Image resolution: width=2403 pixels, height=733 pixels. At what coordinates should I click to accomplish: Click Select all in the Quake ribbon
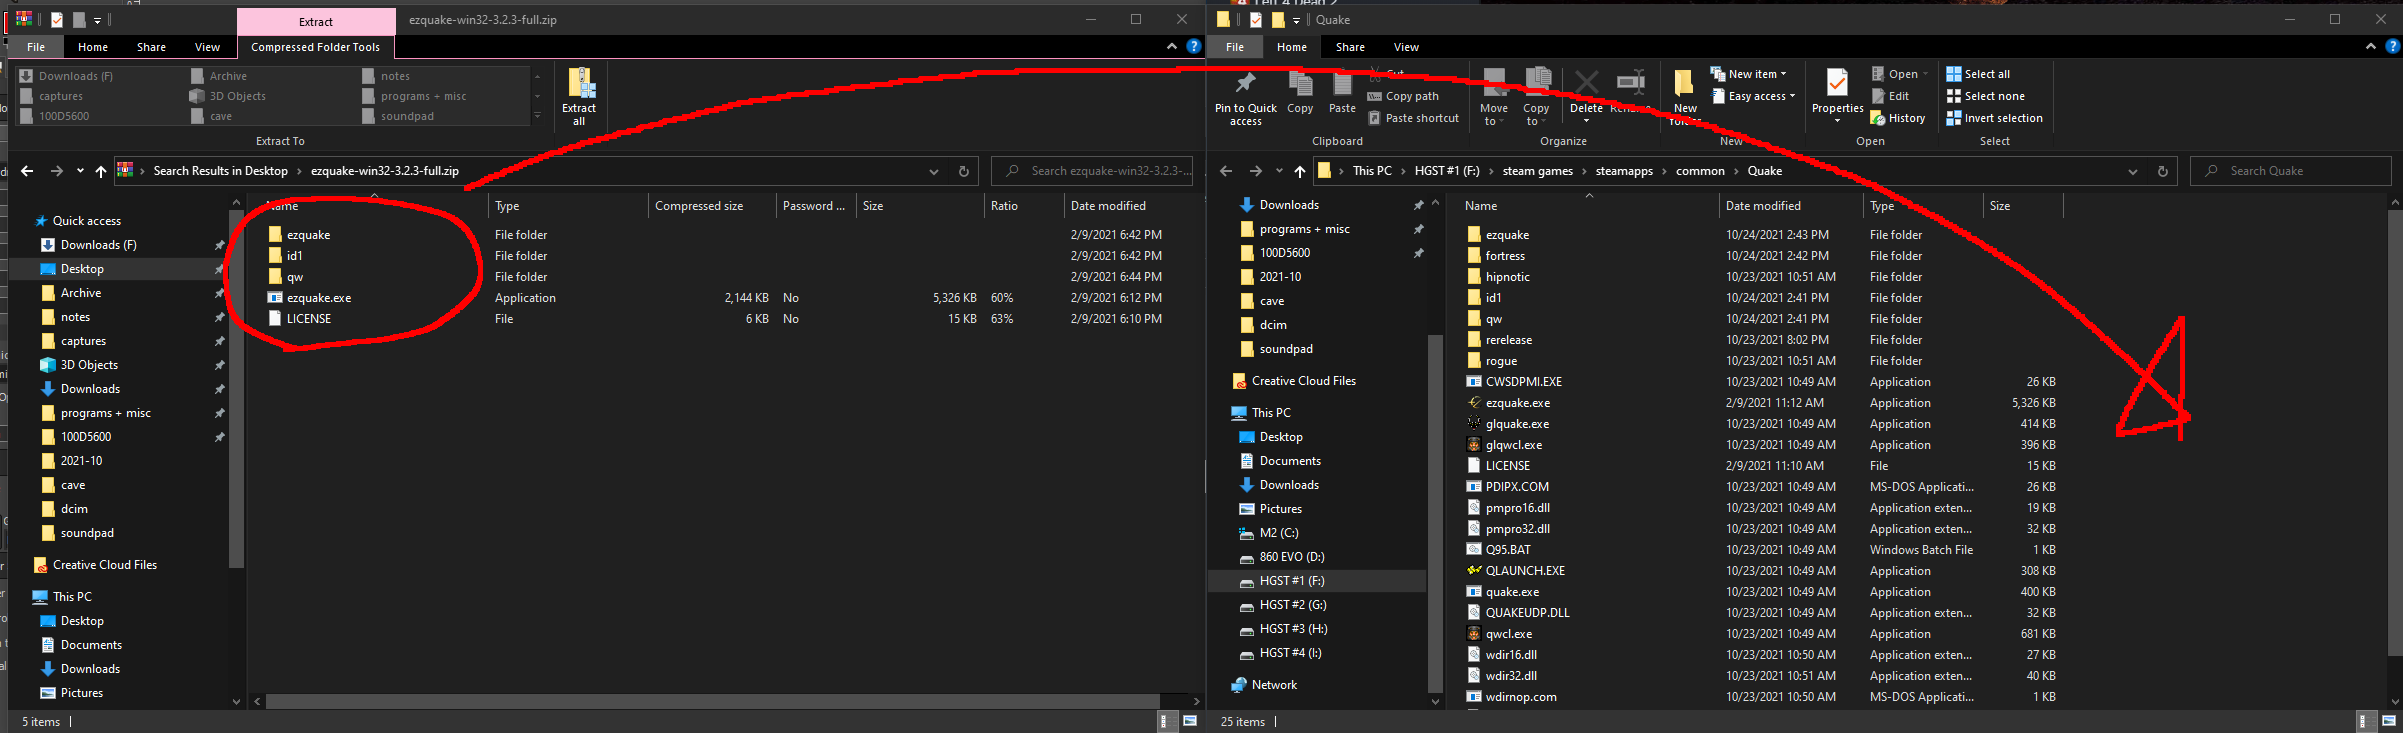(x=1978, y=74)
